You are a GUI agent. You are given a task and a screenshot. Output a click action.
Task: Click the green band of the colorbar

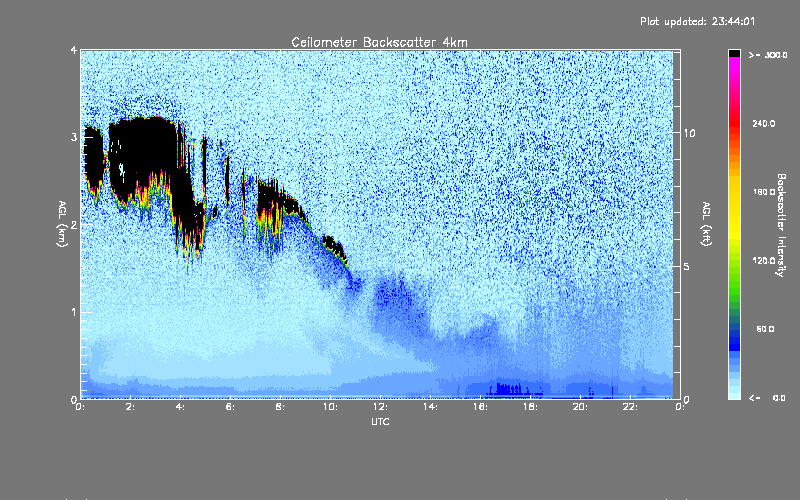pos(734,281)
